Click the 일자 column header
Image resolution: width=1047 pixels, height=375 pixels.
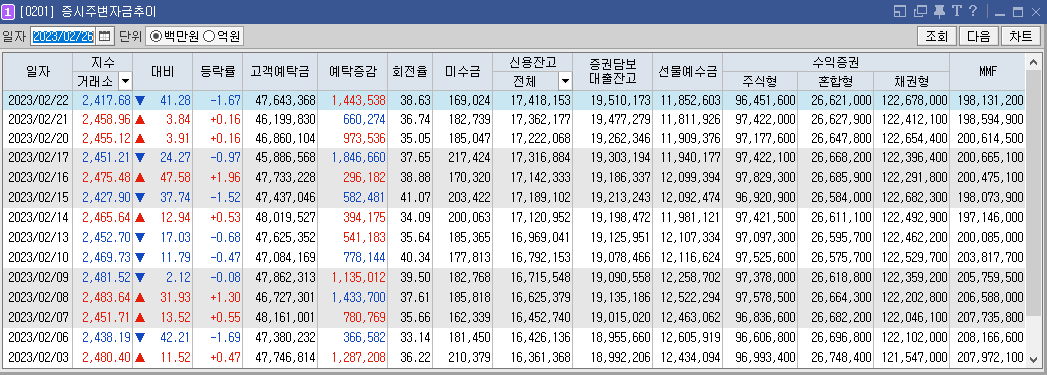click(38, 72)
